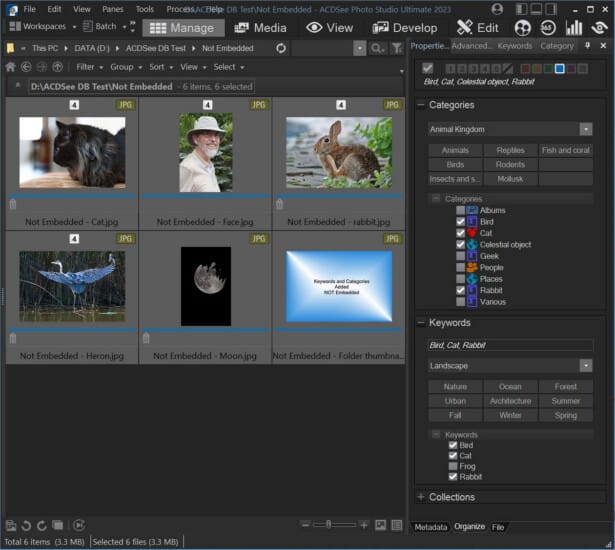Click the Home folder navigation icon
The image size is (615, 550).
[11, 67]
